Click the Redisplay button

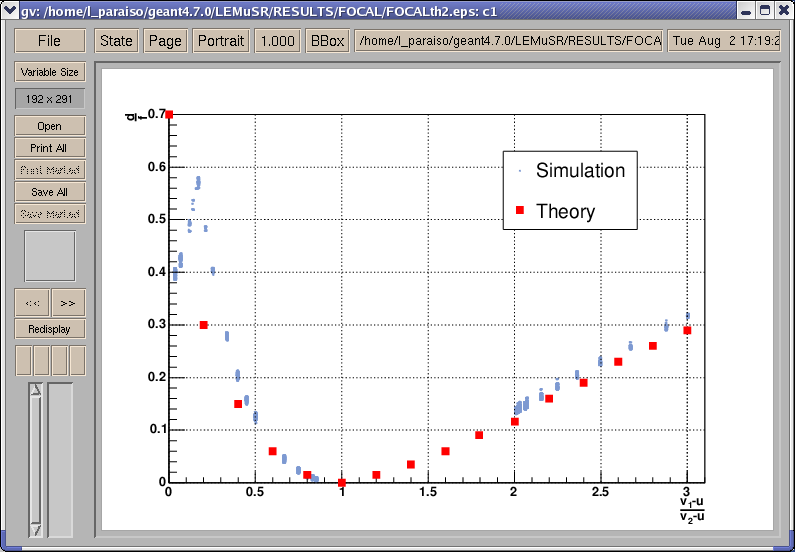point(49,328)
